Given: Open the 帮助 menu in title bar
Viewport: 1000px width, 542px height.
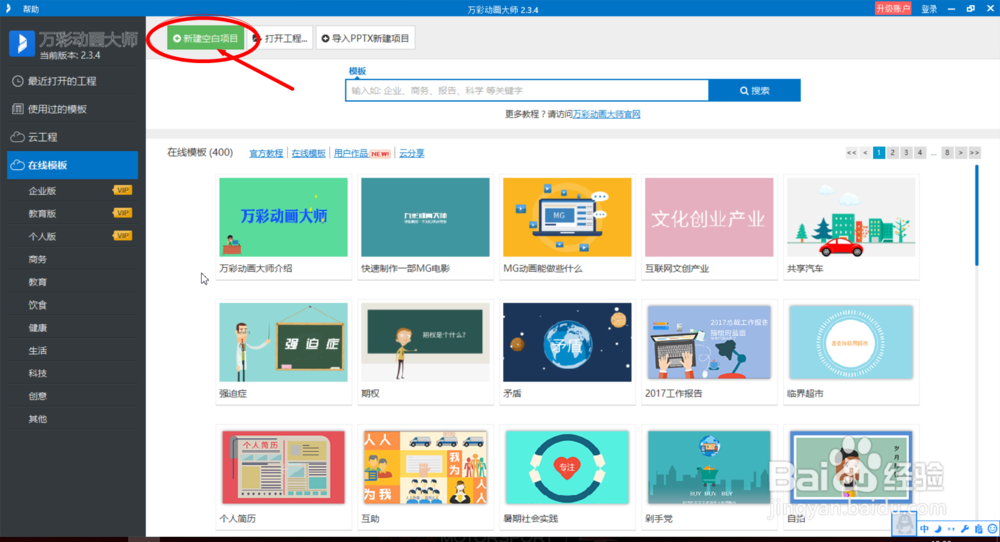Looking at the screenshot, I should coord(31,9).
